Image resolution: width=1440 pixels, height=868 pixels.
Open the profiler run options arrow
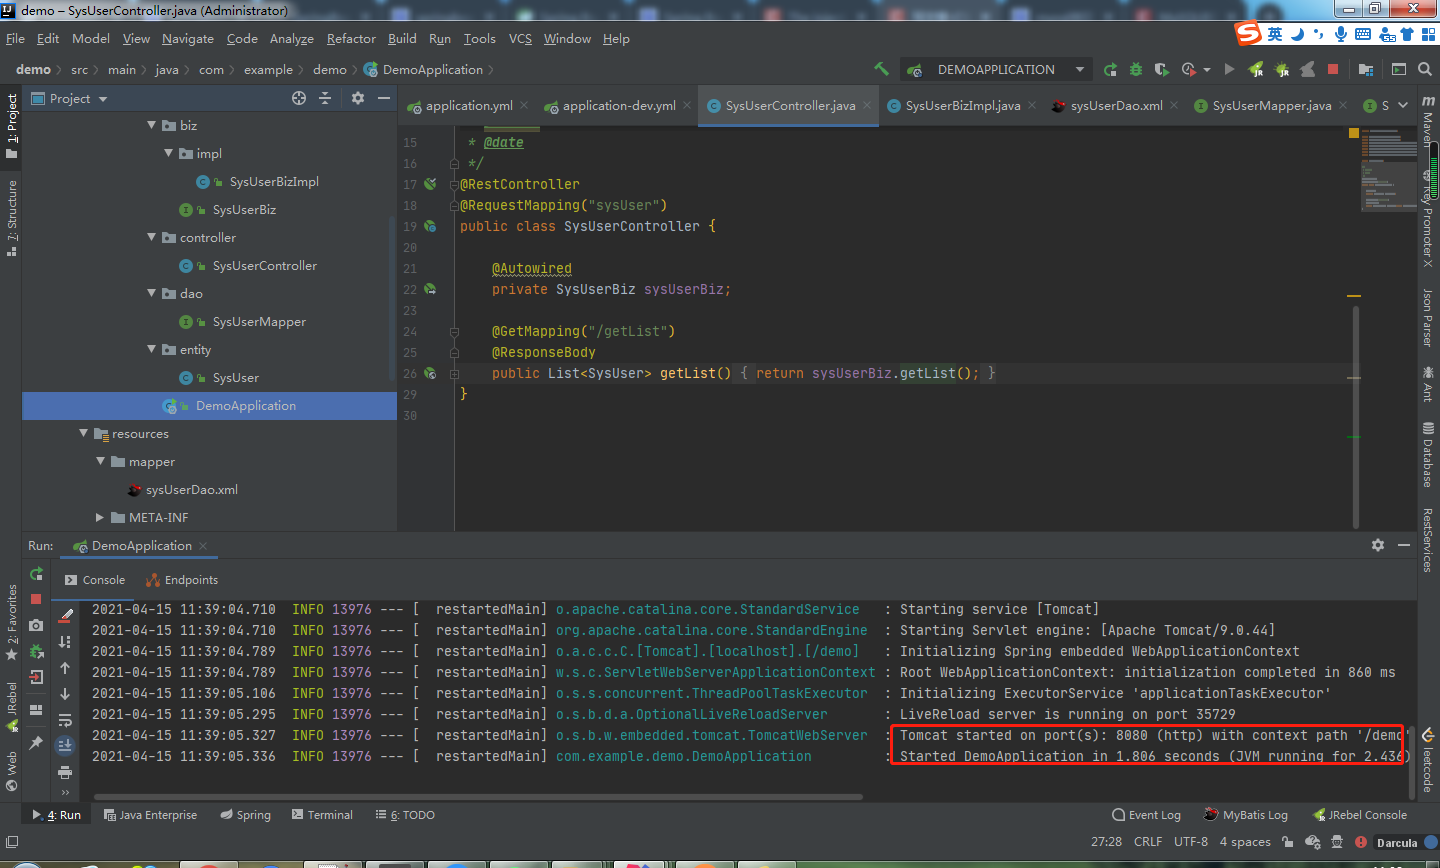pyautogui.click(x=1207, y=70)
